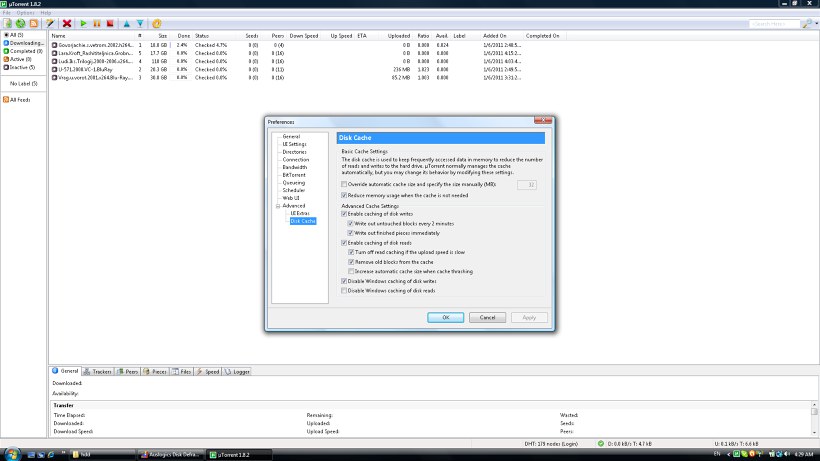Check Disable Windows caching of disk reads
This screenshot has width=820, height=461.
click(x=345, y=290)
